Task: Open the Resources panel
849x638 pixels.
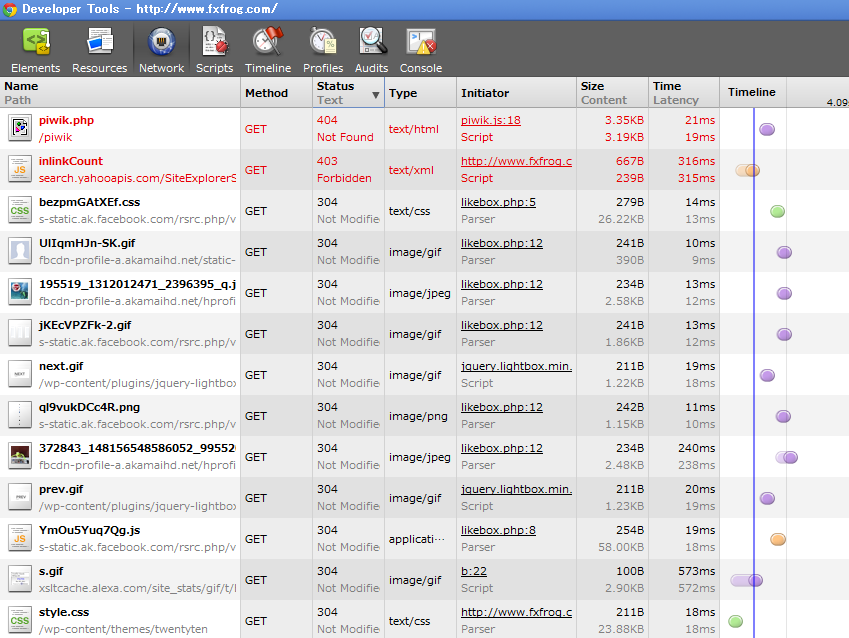Action: click(99, 50)
